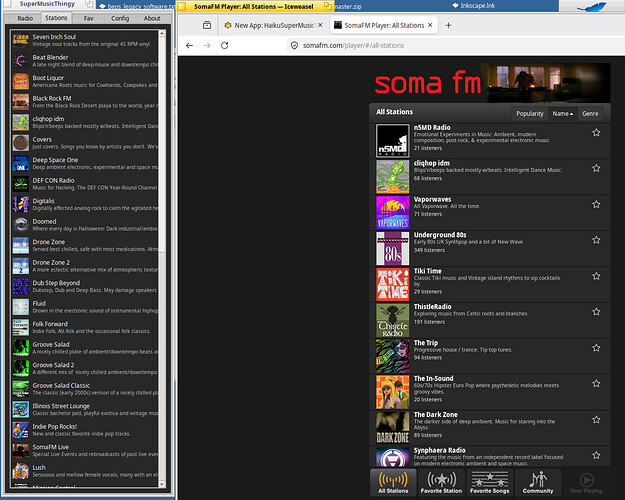Click the Doomed station icon in SuperMusicThingy
625x500 pixels.
click(x=21, y=225)
